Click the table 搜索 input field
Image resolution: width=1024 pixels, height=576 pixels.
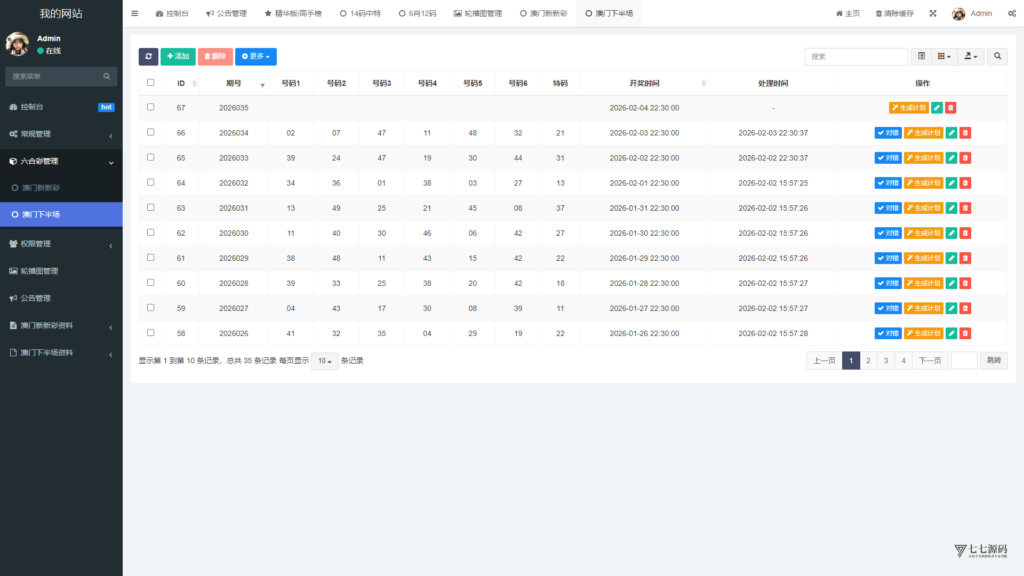(856, 57)
